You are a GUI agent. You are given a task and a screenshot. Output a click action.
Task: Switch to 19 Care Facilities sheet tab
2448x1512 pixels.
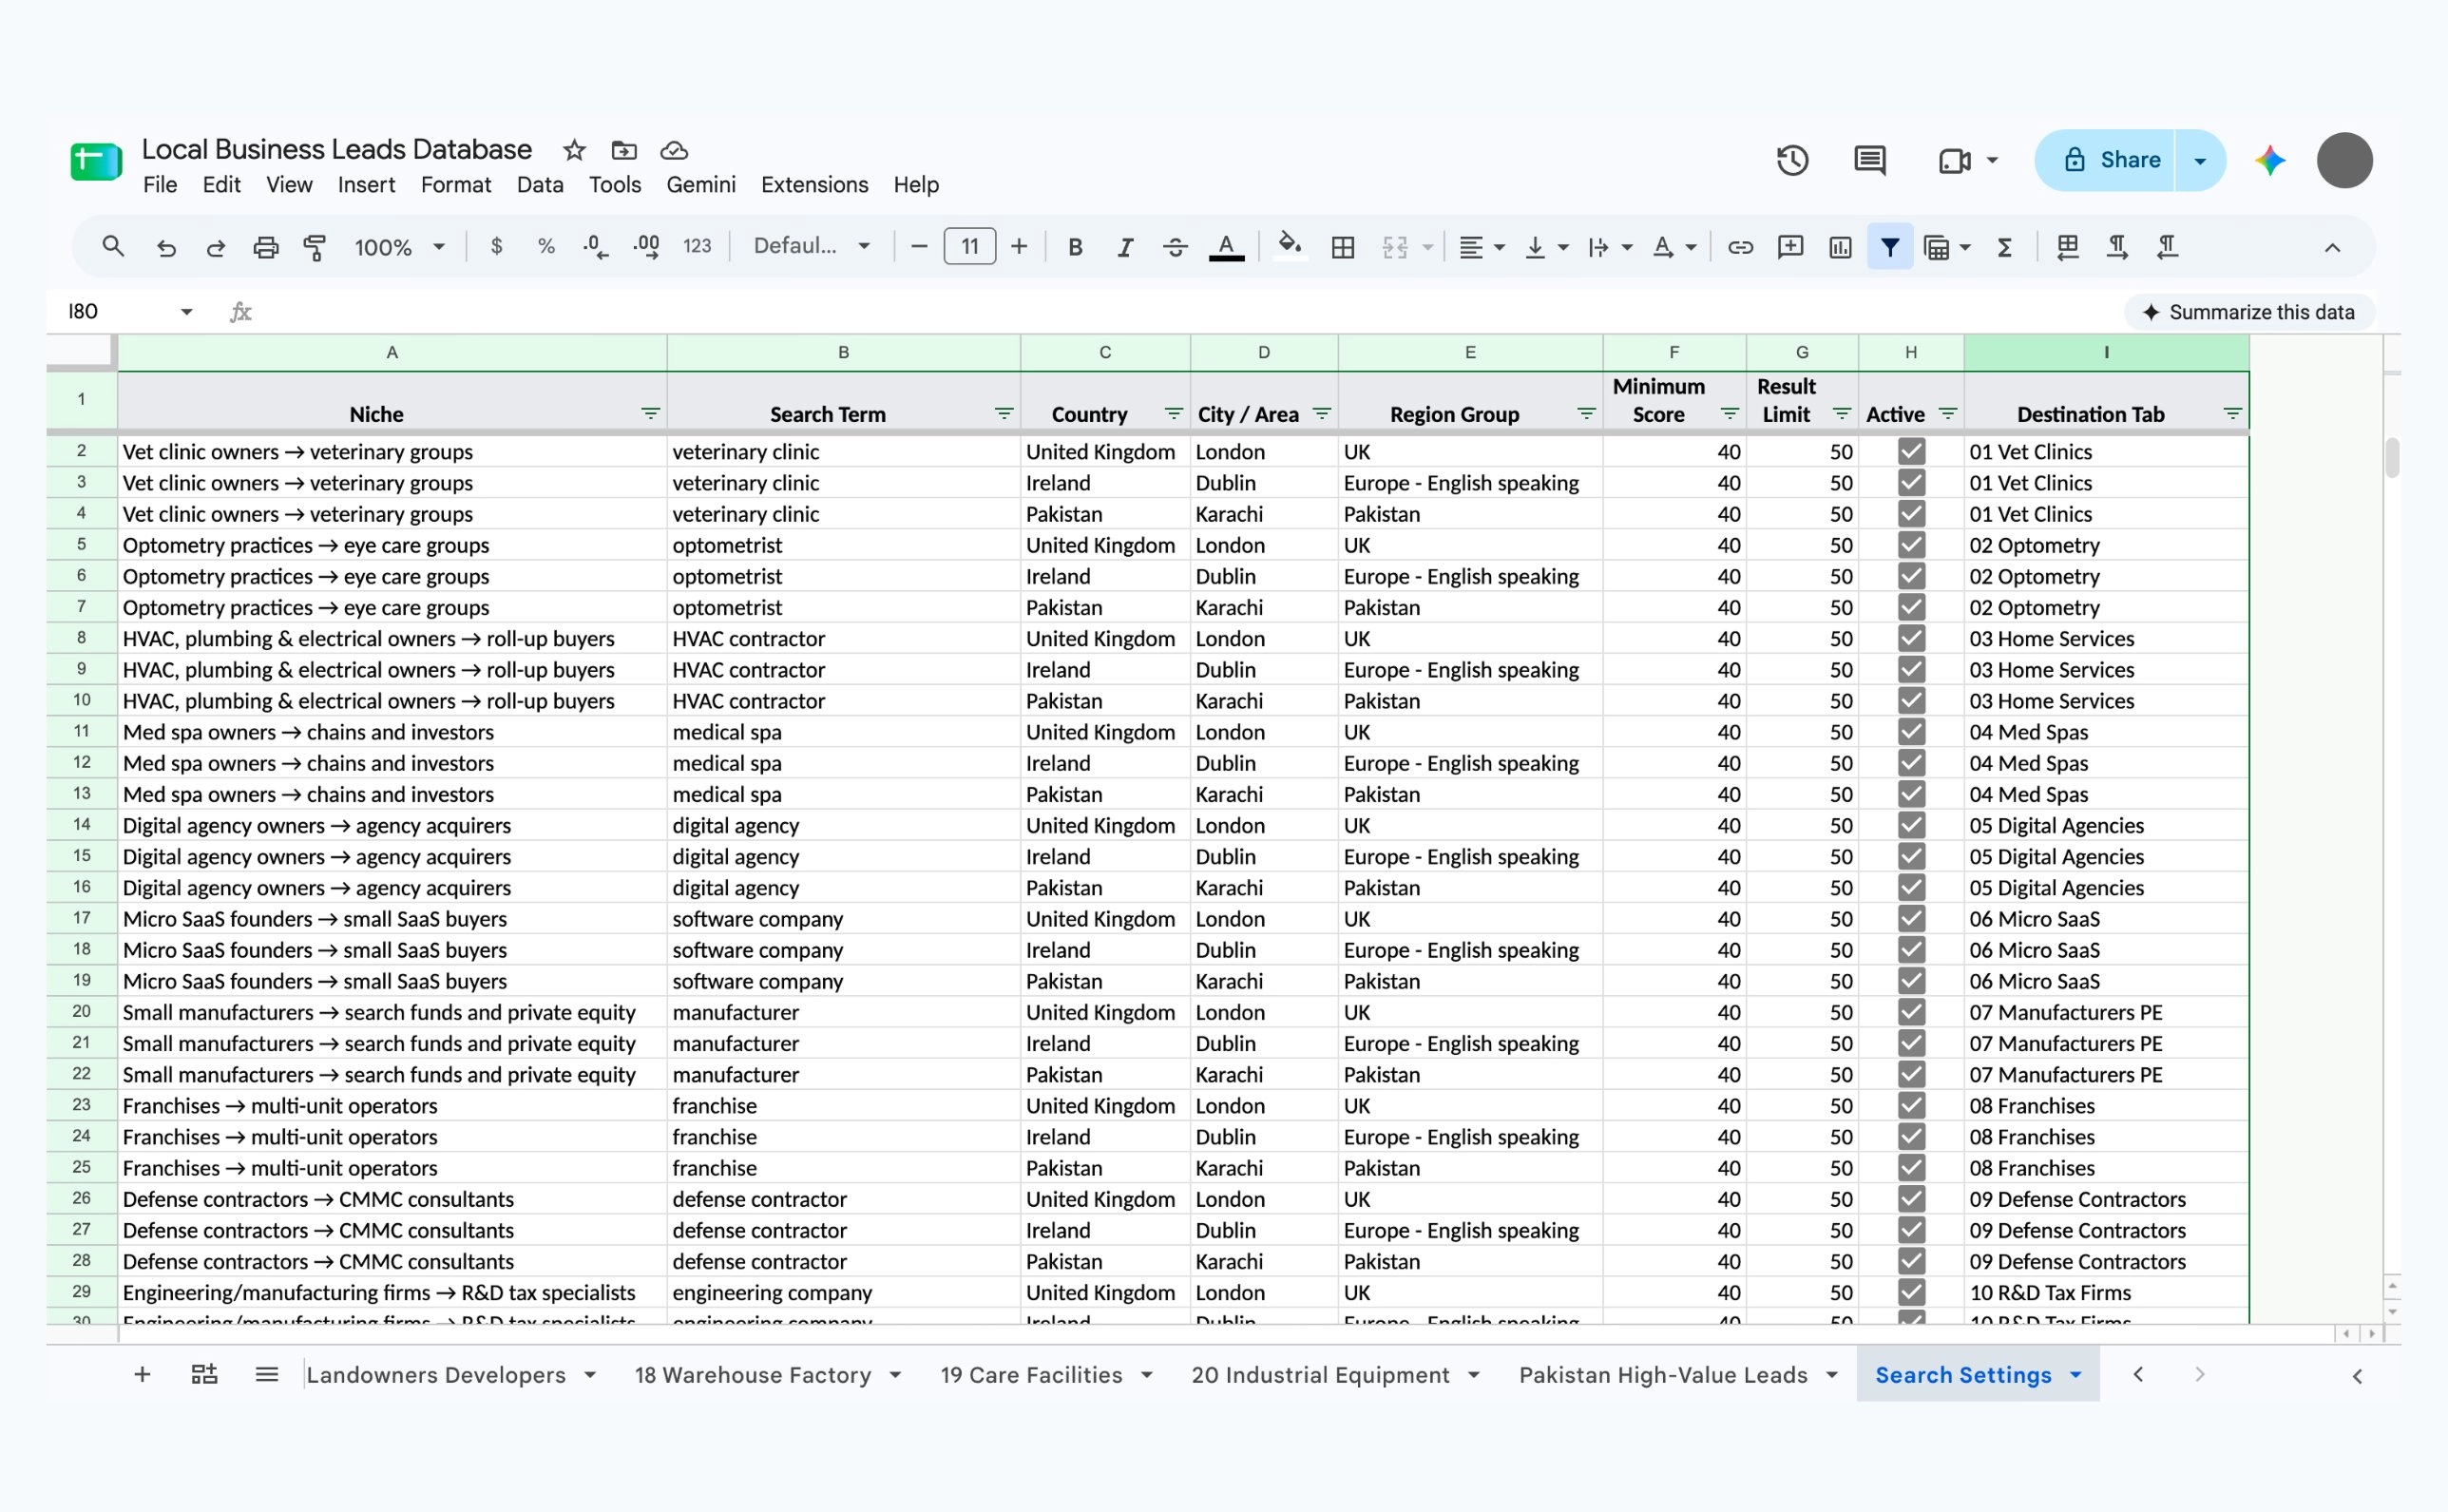click(x=1031, y=1375)
